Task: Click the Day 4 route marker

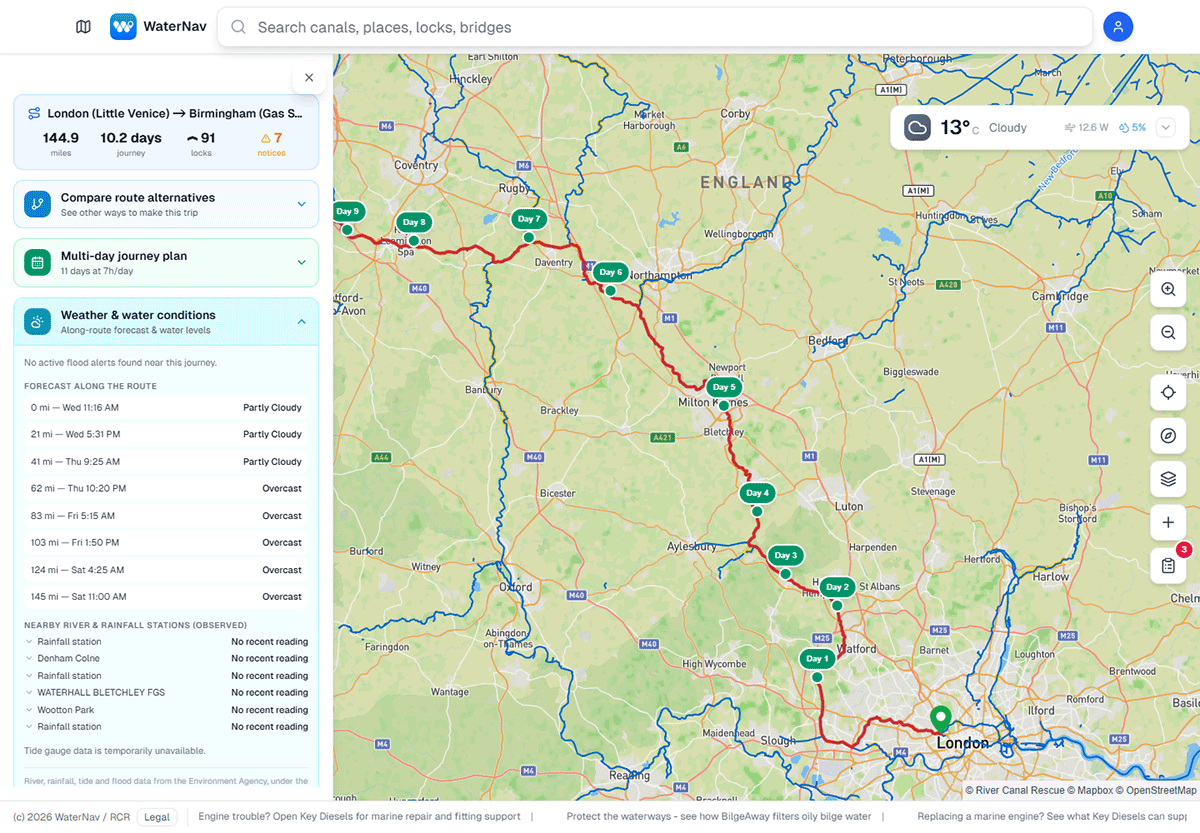Action: tap(758, 493)
